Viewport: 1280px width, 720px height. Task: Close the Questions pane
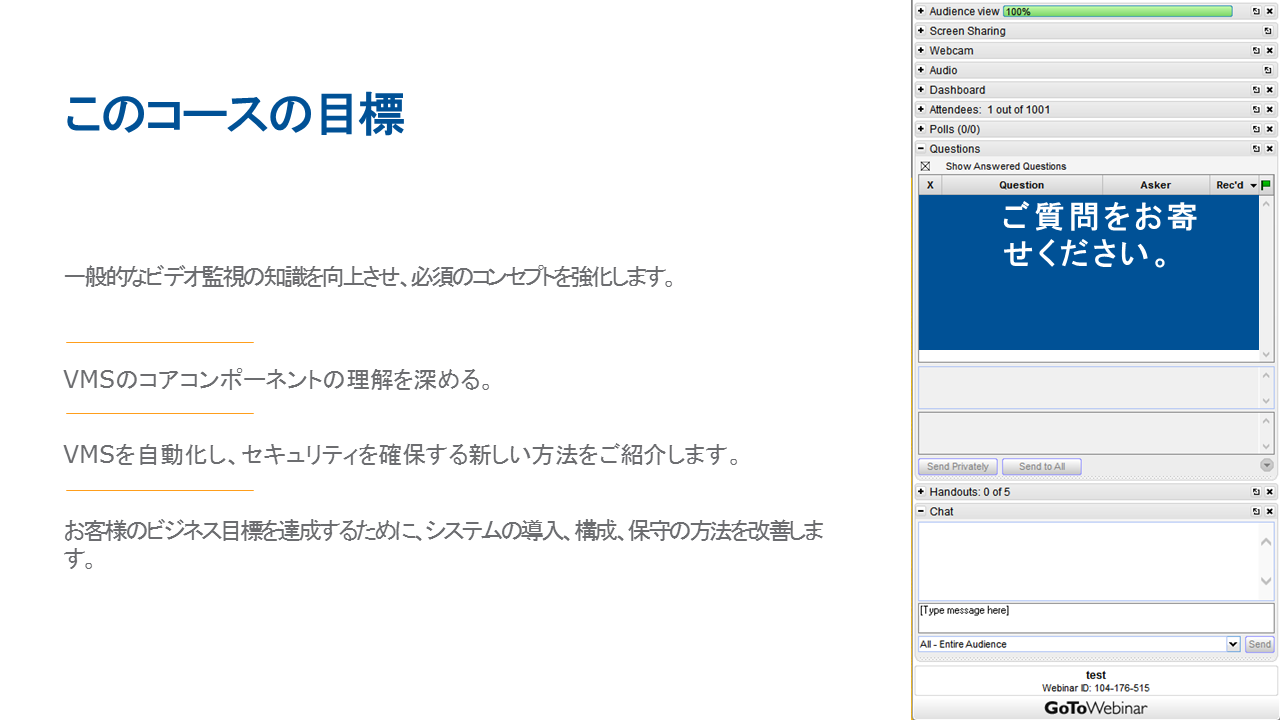[x=1270, y=149]
